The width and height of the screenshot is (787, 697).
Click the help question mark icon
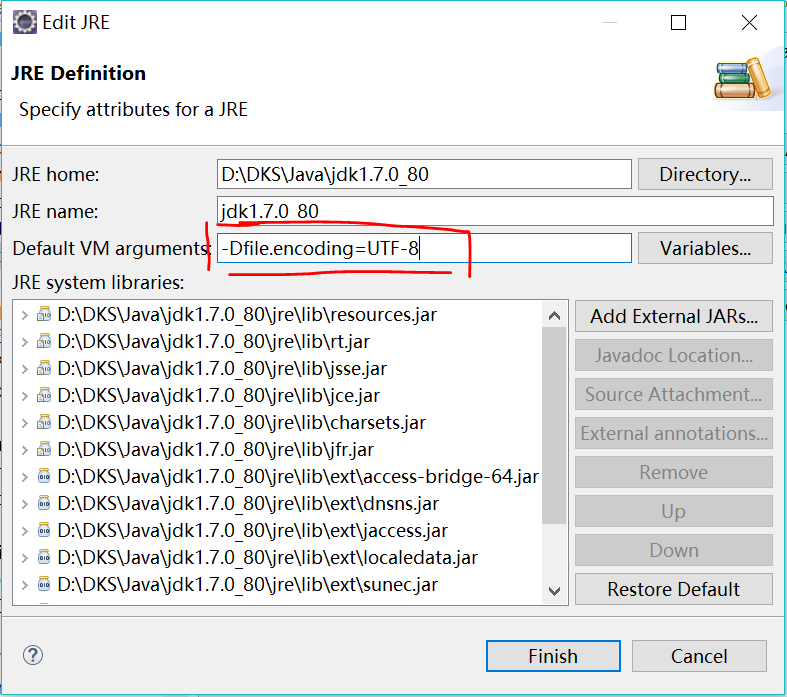[x=33, y=655]
